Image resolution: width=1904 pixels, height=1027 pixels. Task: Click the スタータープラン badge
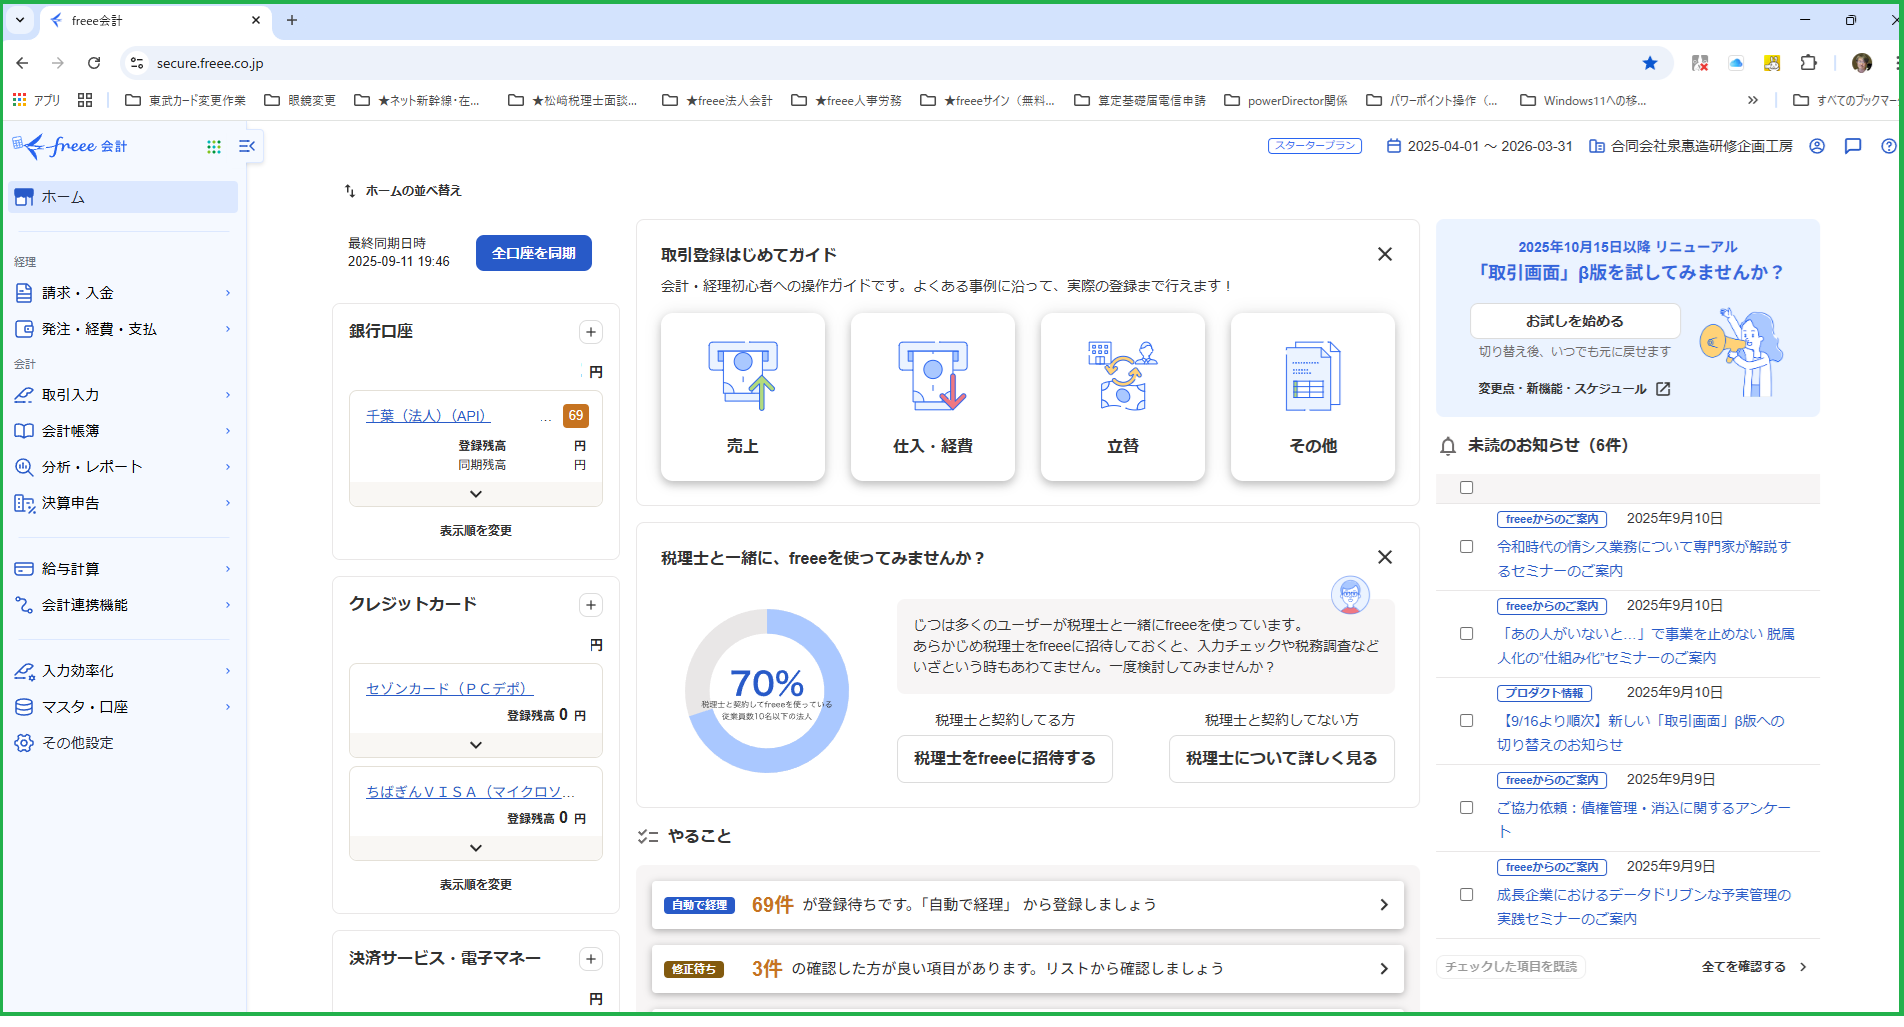1315,146
